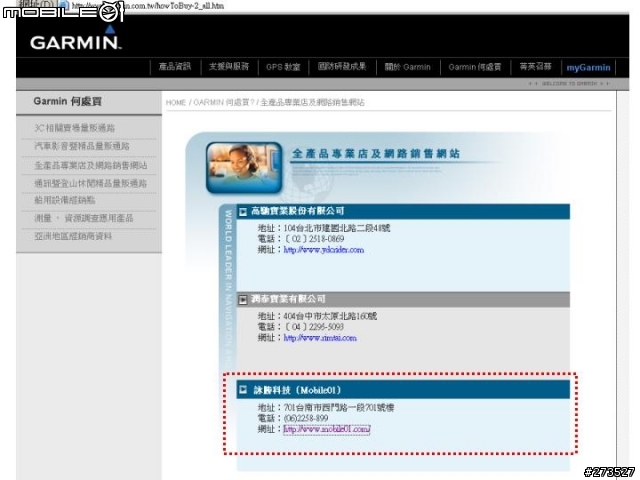Open the myGarmin menu item
The width and height of the screenshot is (640, 480).
588,68
